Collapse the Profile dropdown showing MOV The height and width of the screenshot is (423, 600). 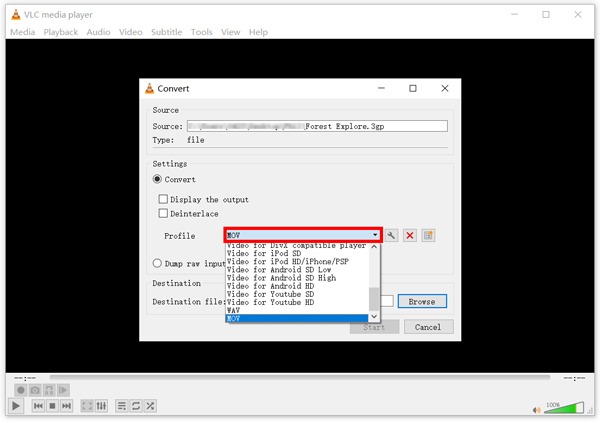303,235
